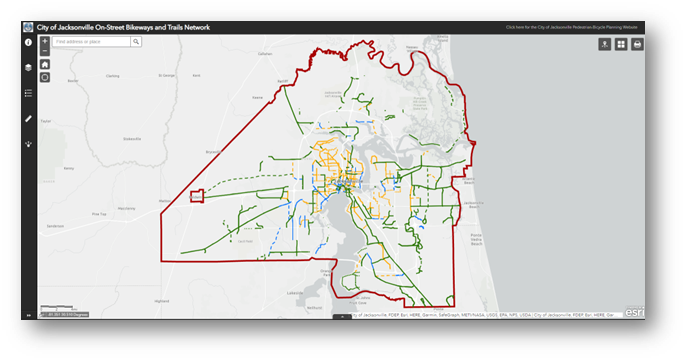The height and width of the screenshot is (362, 687).
Task: Click the Lakeside map label
Action: click(x=295, y=293)
